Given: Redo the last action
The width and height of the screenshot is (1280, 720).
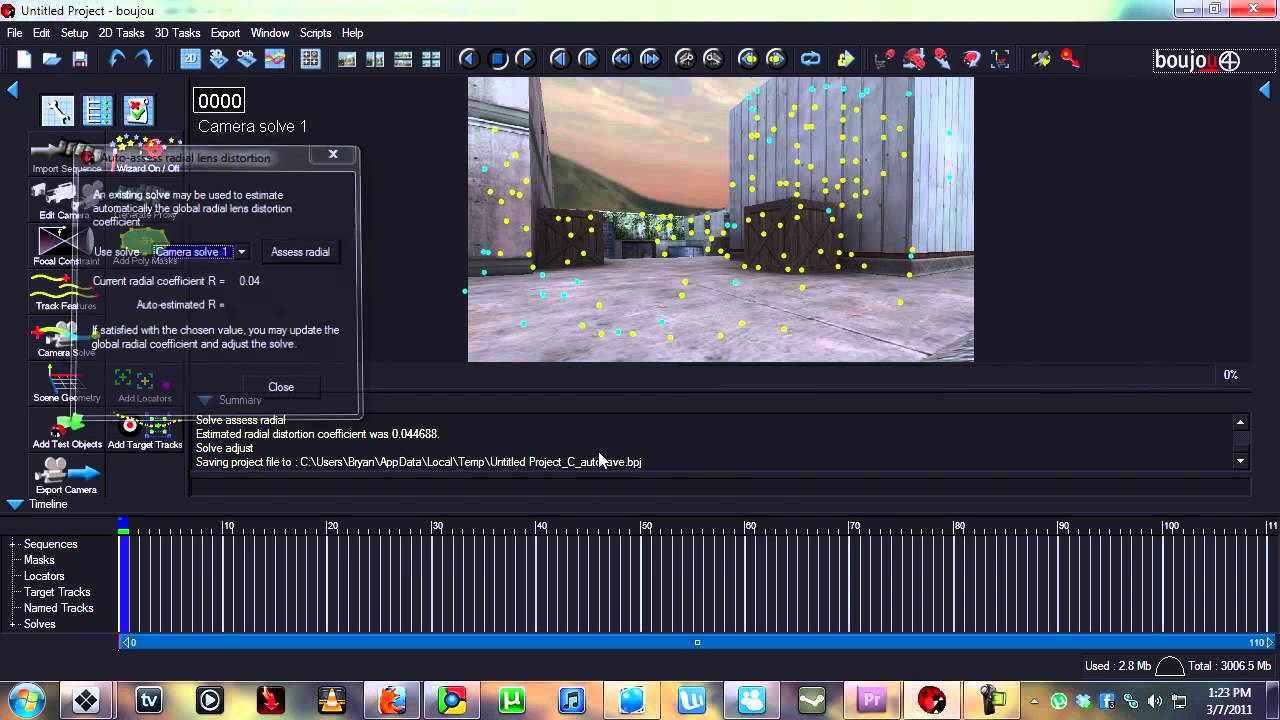Looking at the screenshot, I should click(x=144, y=60).
